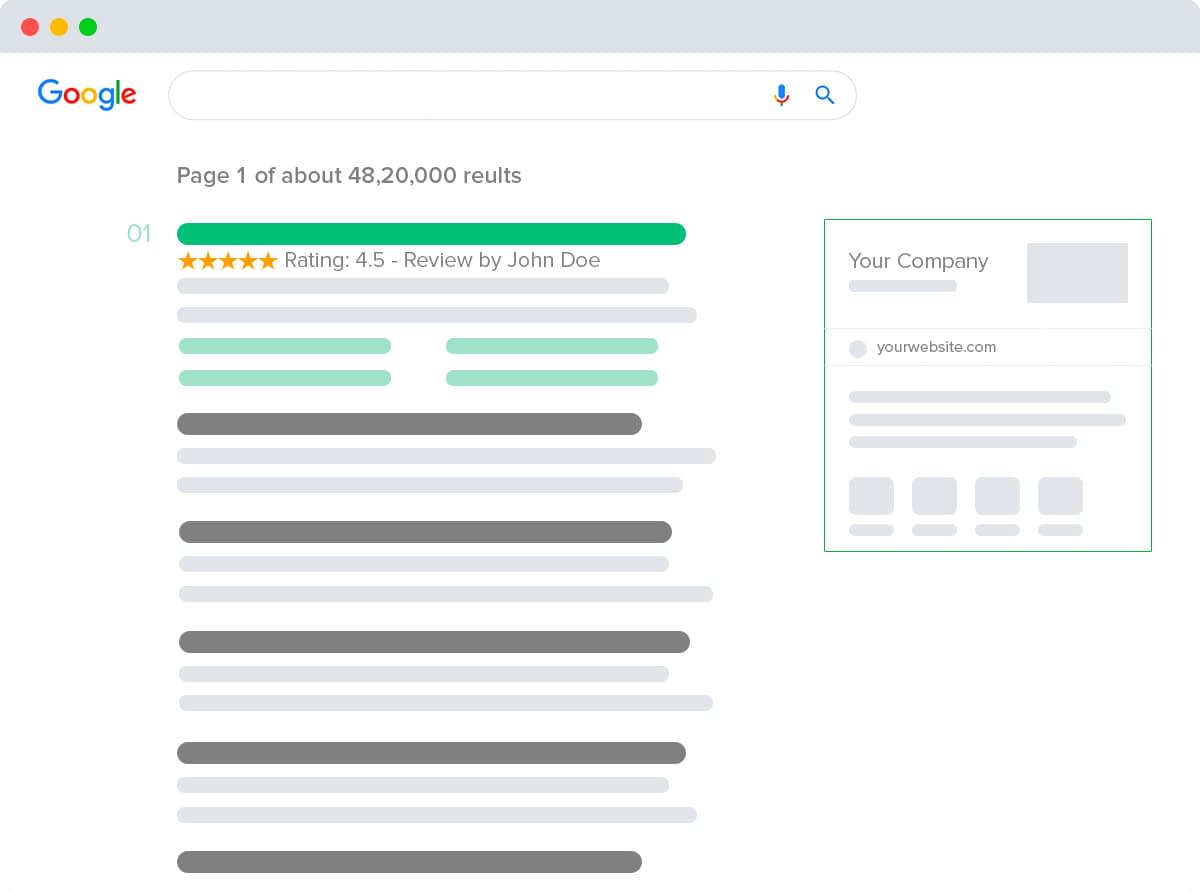Viewport: 1200px width, 893px height.
Task: Click the first square tile in company panel
Action: pyautogui.click(x=871, y=496)
